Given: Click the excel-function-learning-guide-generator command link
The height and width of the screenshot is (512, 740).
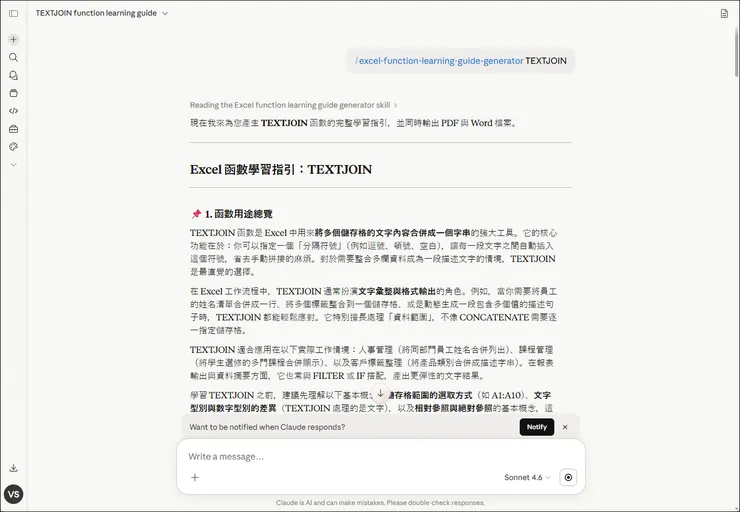Looking at the screenshot, I should pyautogui.click(x=439, y=61).
